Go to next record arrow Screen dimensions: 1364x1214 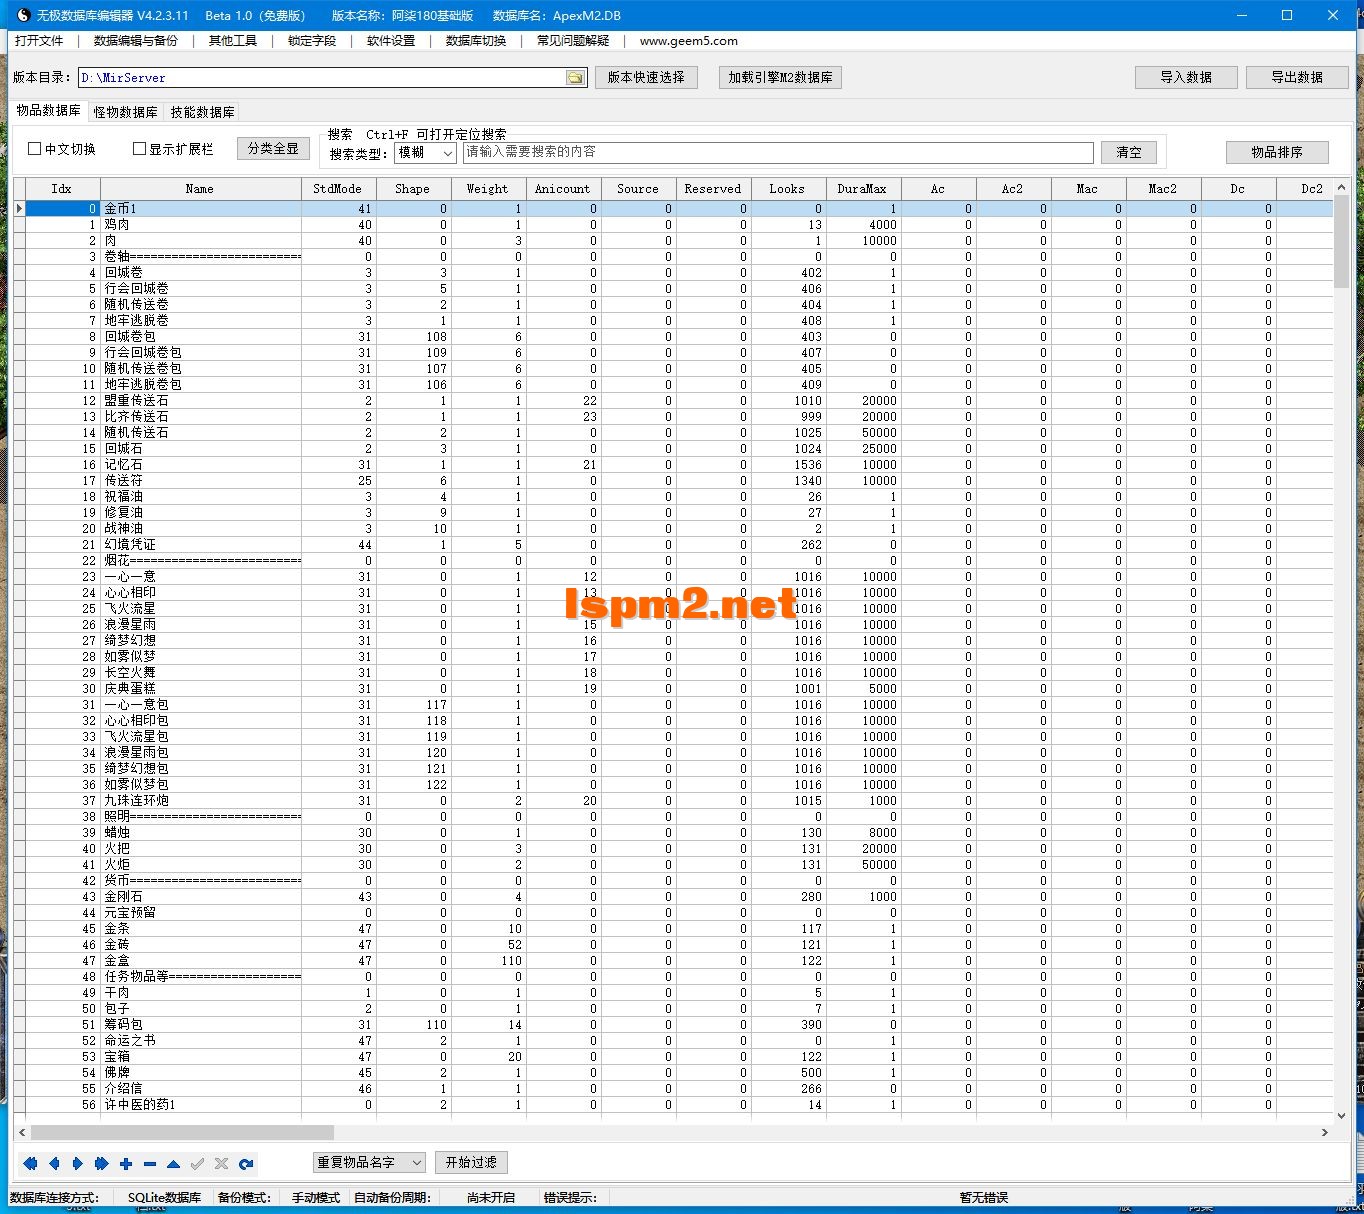(78, 1163)
